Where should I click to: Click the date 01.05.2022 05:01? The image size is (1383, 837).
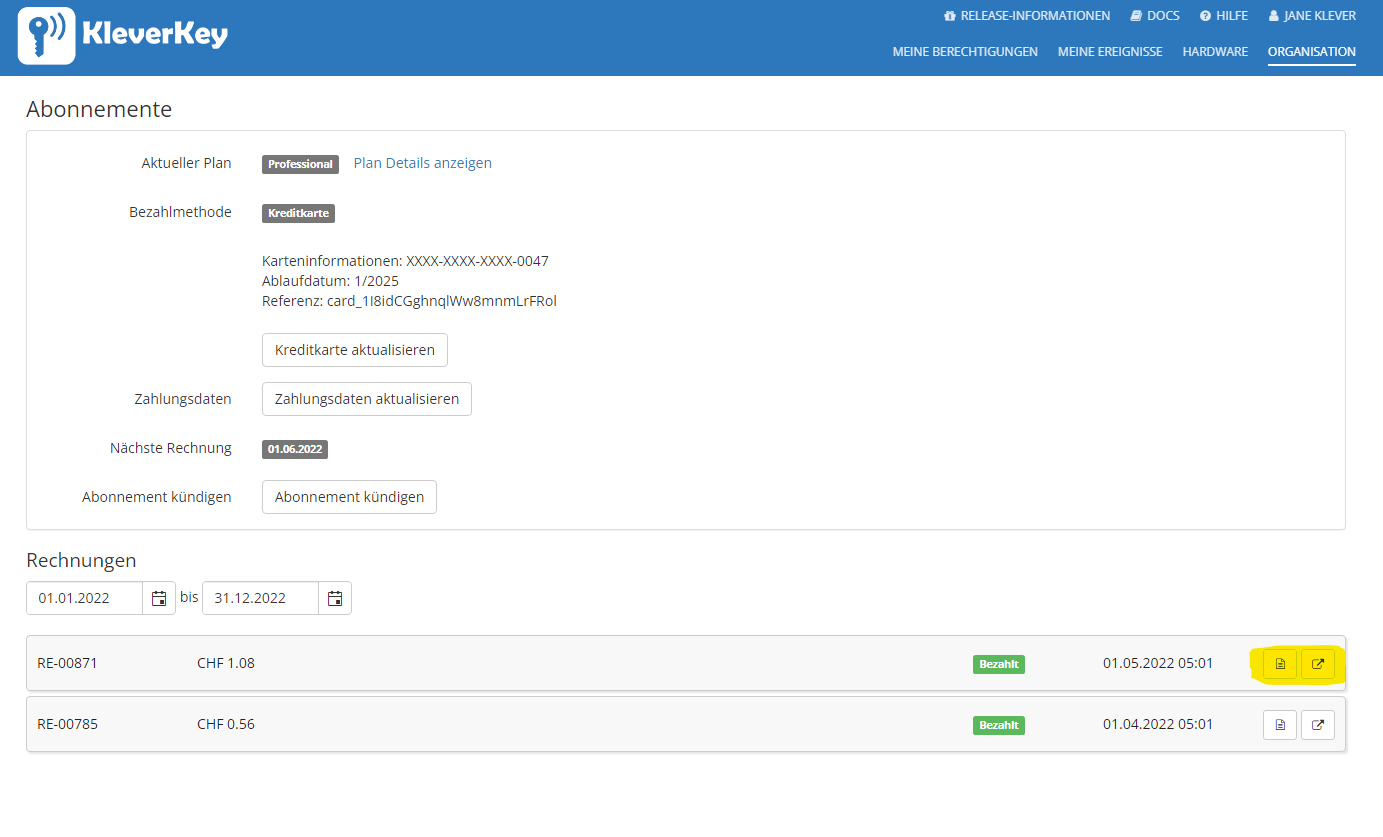coord(1158,663)
